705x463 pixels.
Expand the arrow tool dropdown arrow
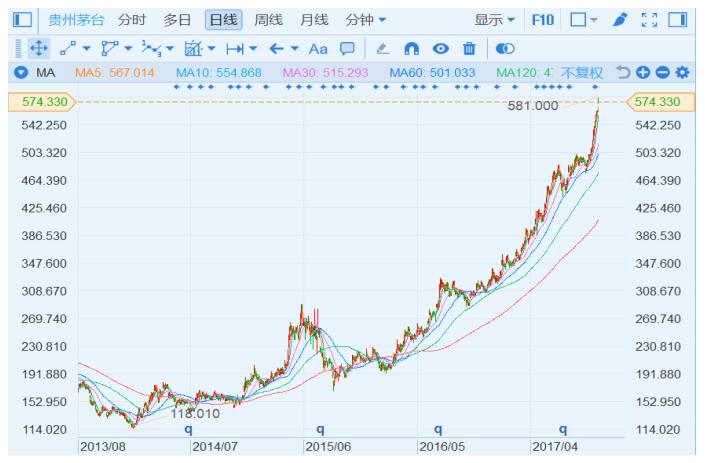pyautogui.click(x=294, y=48)
